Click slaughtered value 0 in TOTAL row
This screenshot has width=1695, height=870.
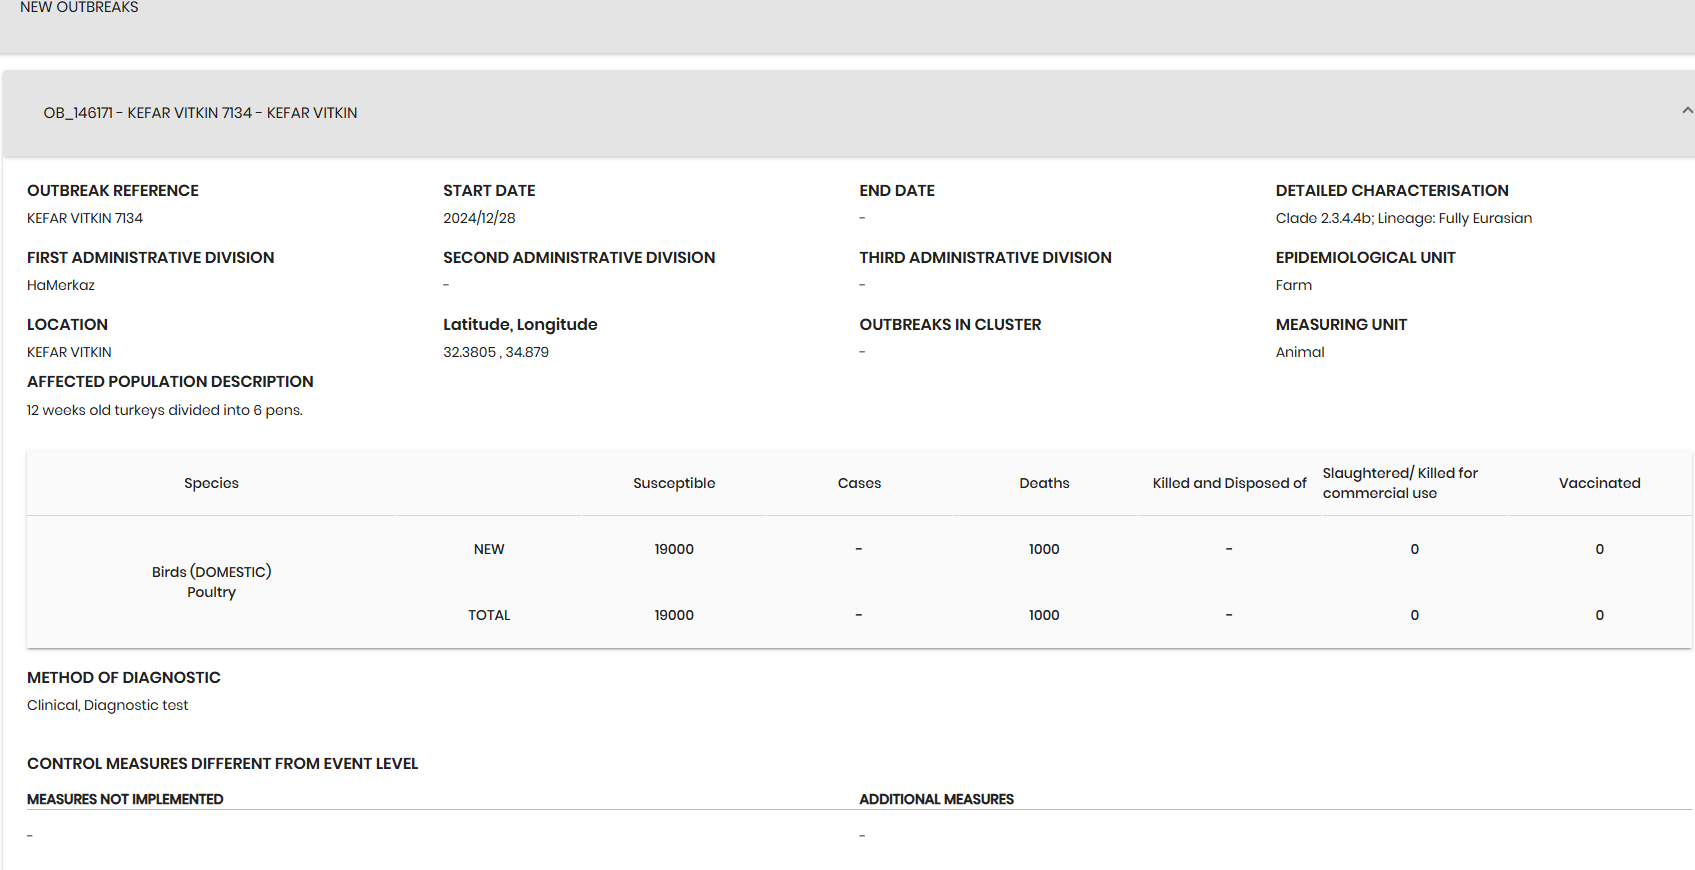(x=1414, y=615)
